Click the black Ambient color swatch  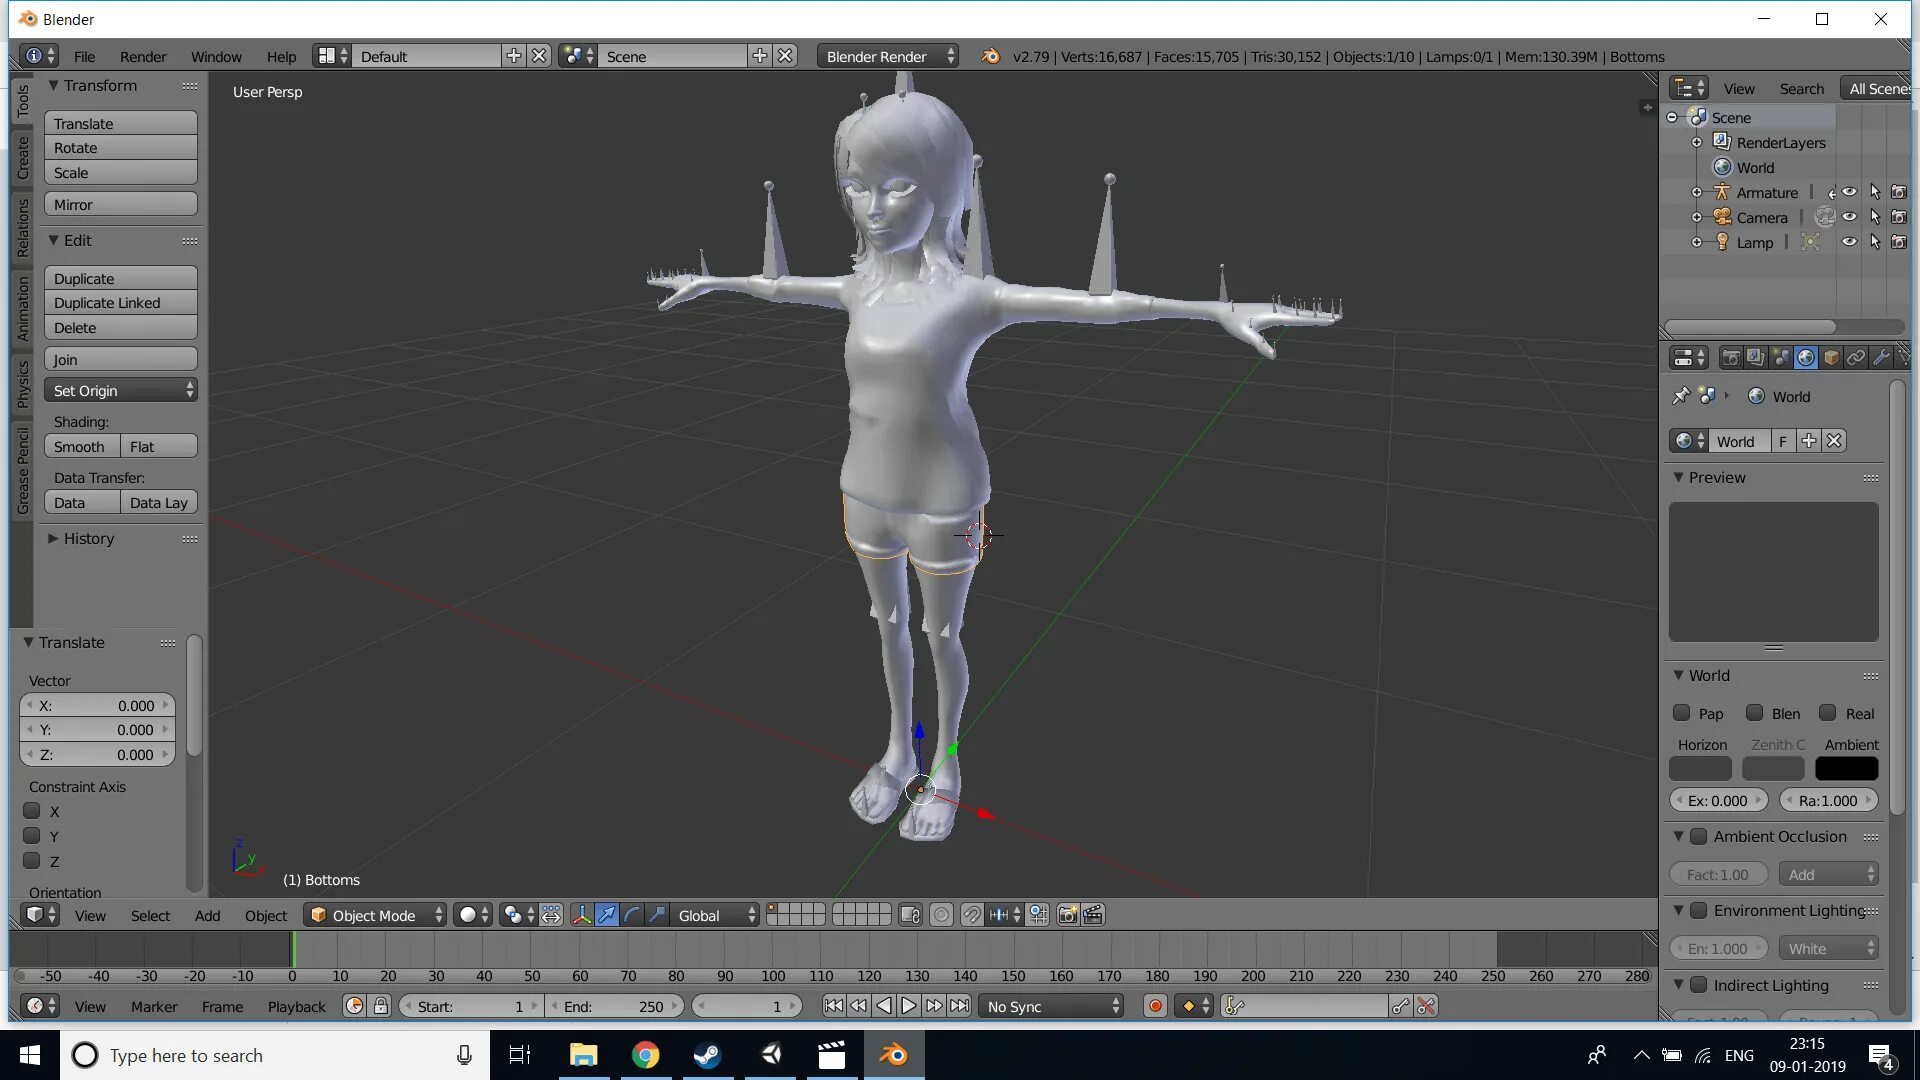point(1846,769)
